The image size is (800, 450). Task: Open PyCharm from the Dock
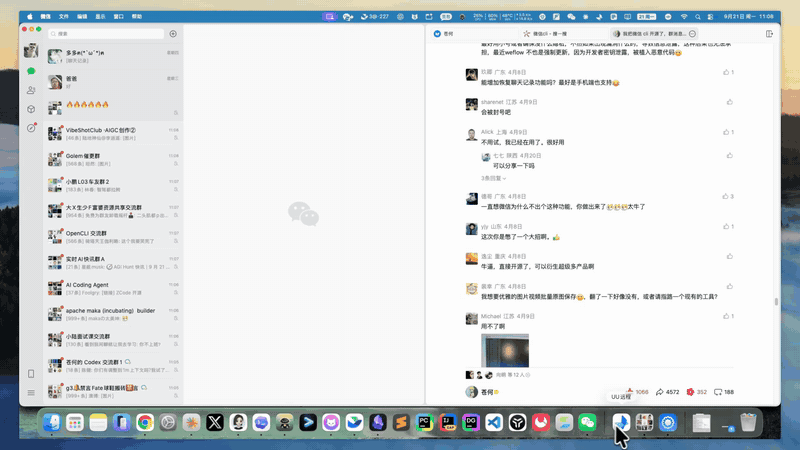424,422
